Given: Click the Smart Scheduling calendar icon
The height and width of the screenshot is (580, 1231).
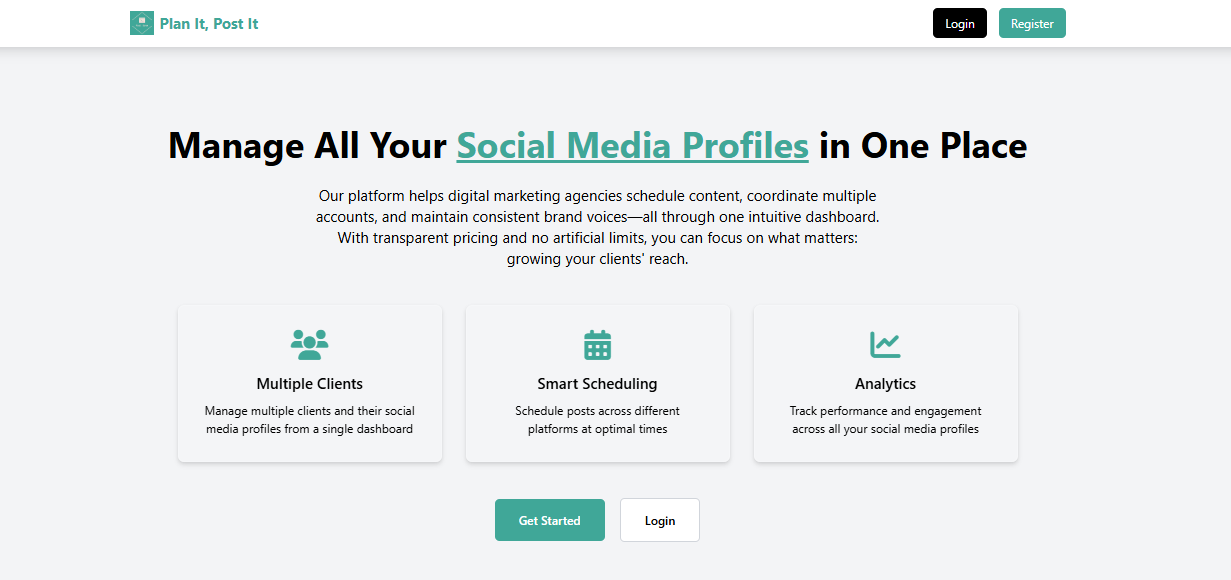Looking at the screenshot, I should coord(598,345).
